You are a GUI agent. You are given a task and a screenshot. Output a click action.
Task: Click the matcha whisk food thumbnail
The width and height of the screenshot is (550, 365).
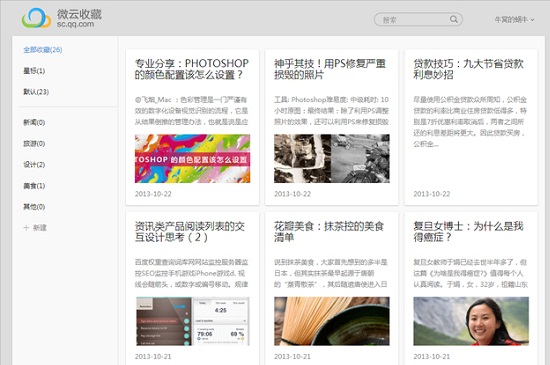[x=332, y=321]
